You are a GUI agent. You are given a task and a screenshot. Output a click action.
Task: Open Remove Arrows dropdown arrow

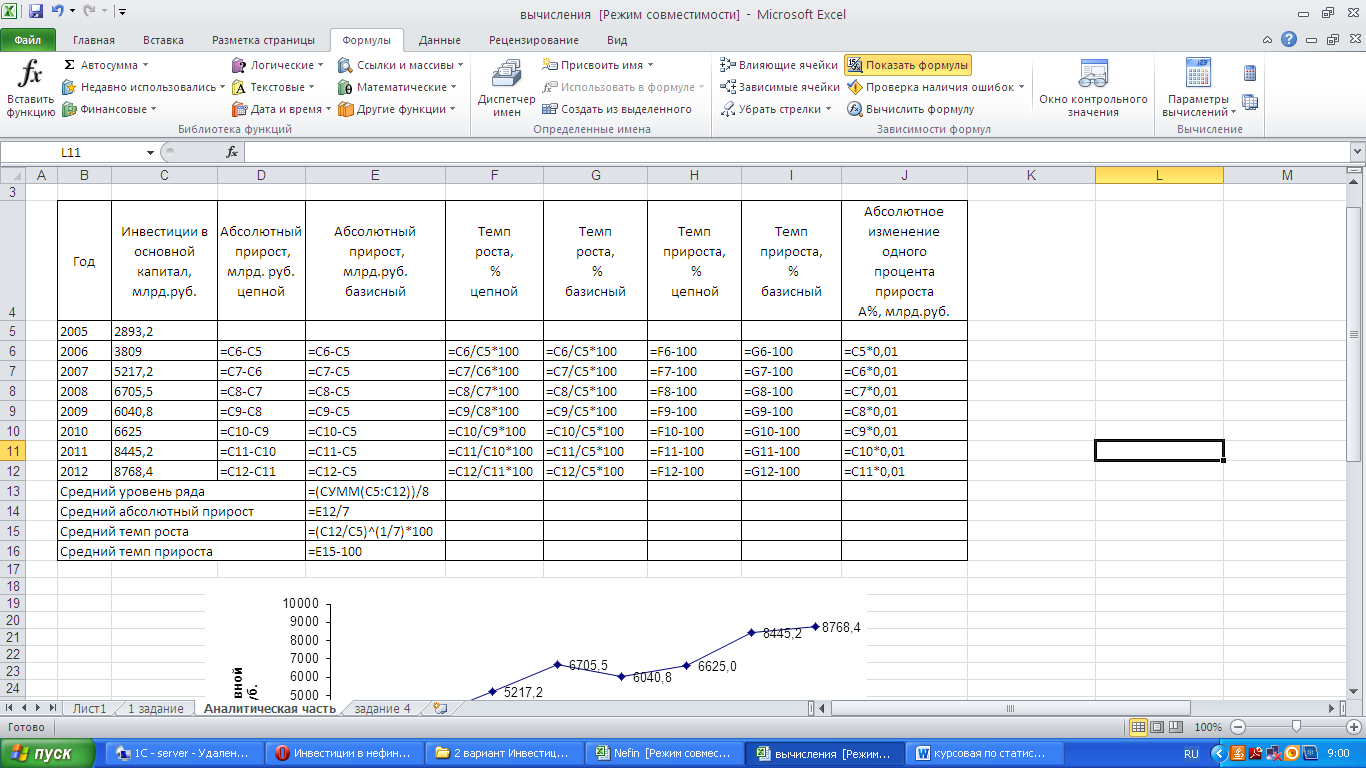tap(828, 109)
